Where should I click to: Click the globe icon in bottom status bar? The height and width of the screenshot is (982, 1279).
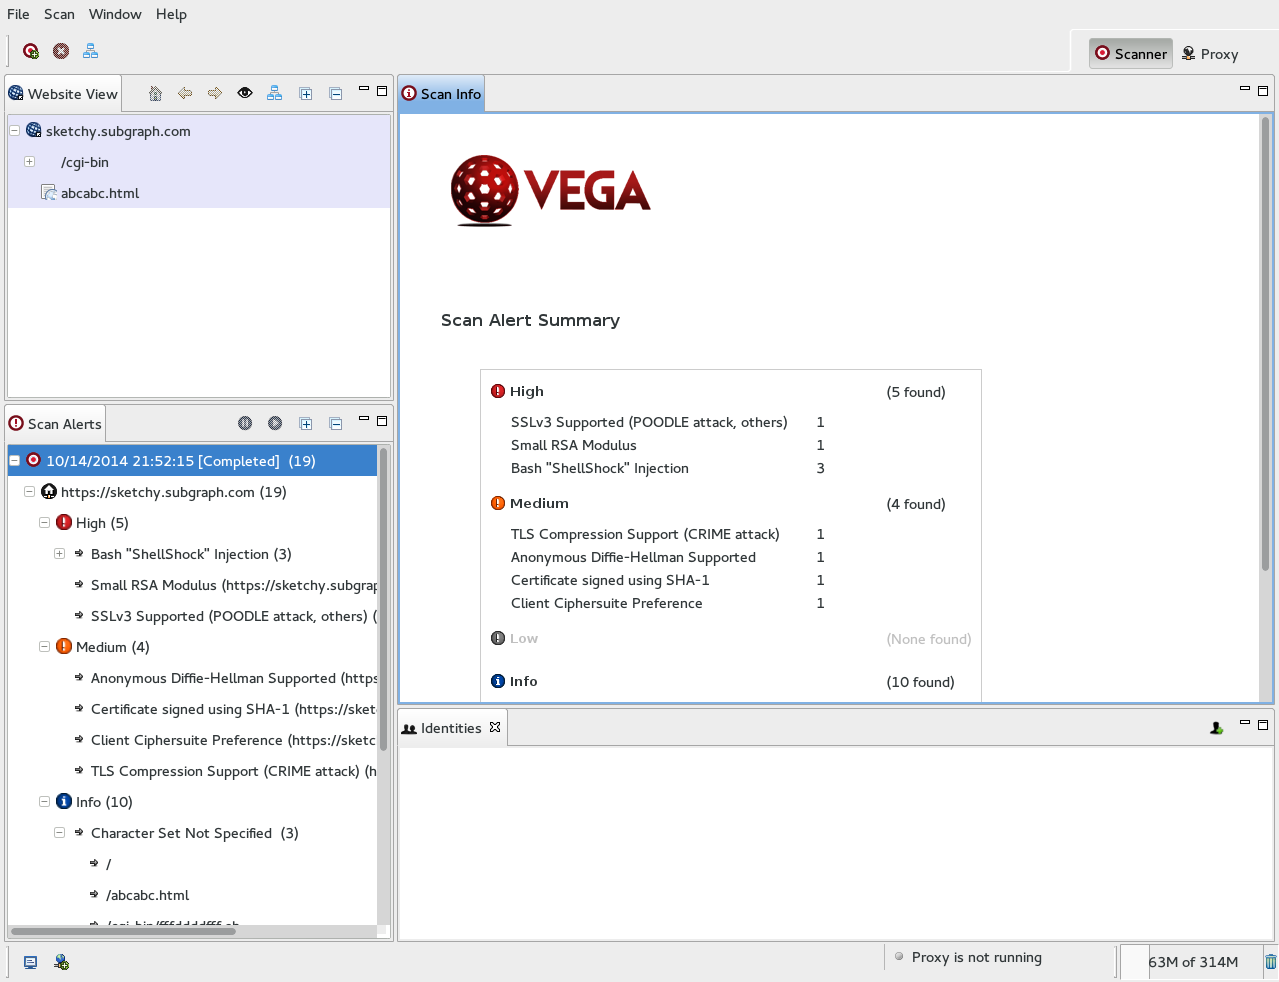click(61, 962)
